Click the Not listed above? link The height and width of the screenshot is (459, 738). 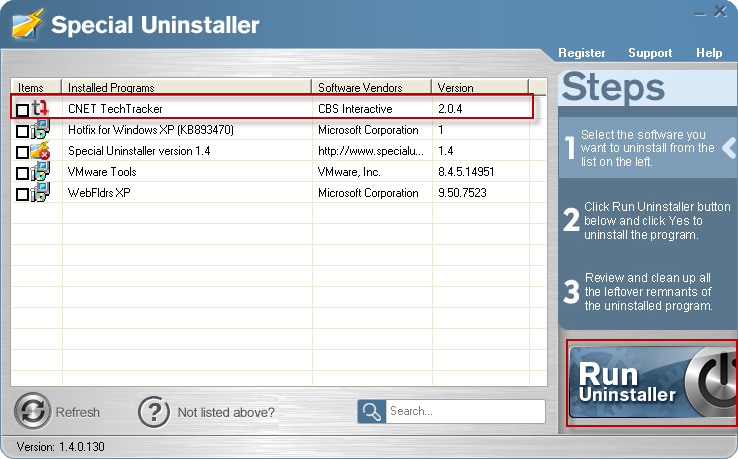(226, 412)
